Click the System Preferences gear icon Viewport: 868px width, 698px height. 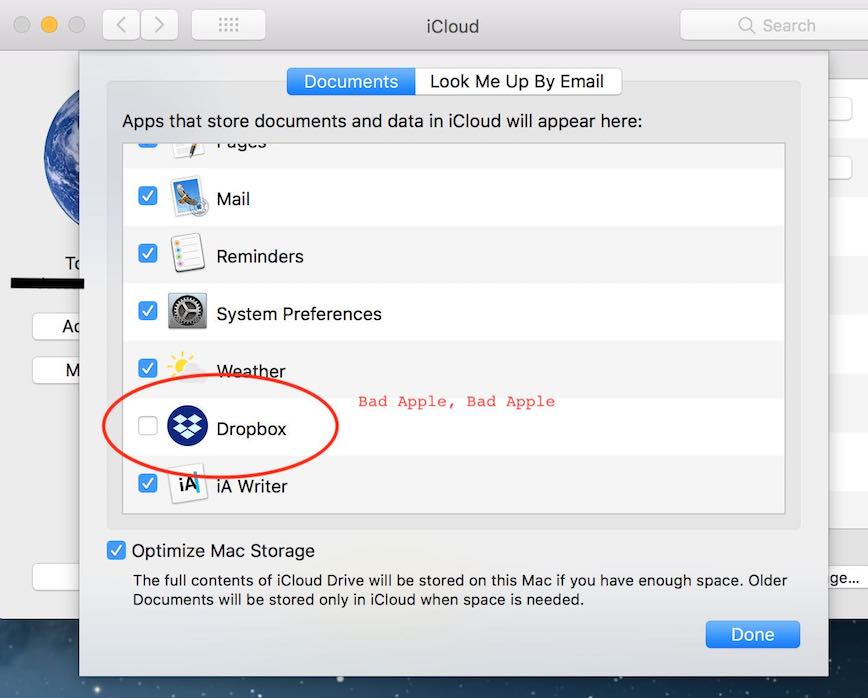point(187,313)
